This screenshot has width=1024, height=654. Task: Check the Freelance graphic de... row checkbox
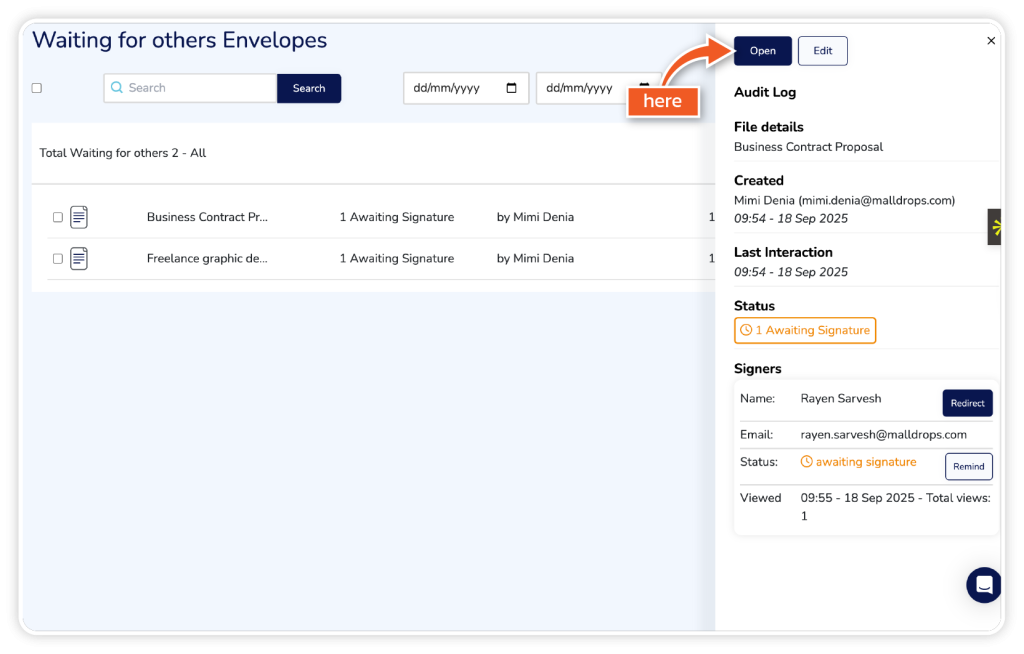tap(58, 258)
